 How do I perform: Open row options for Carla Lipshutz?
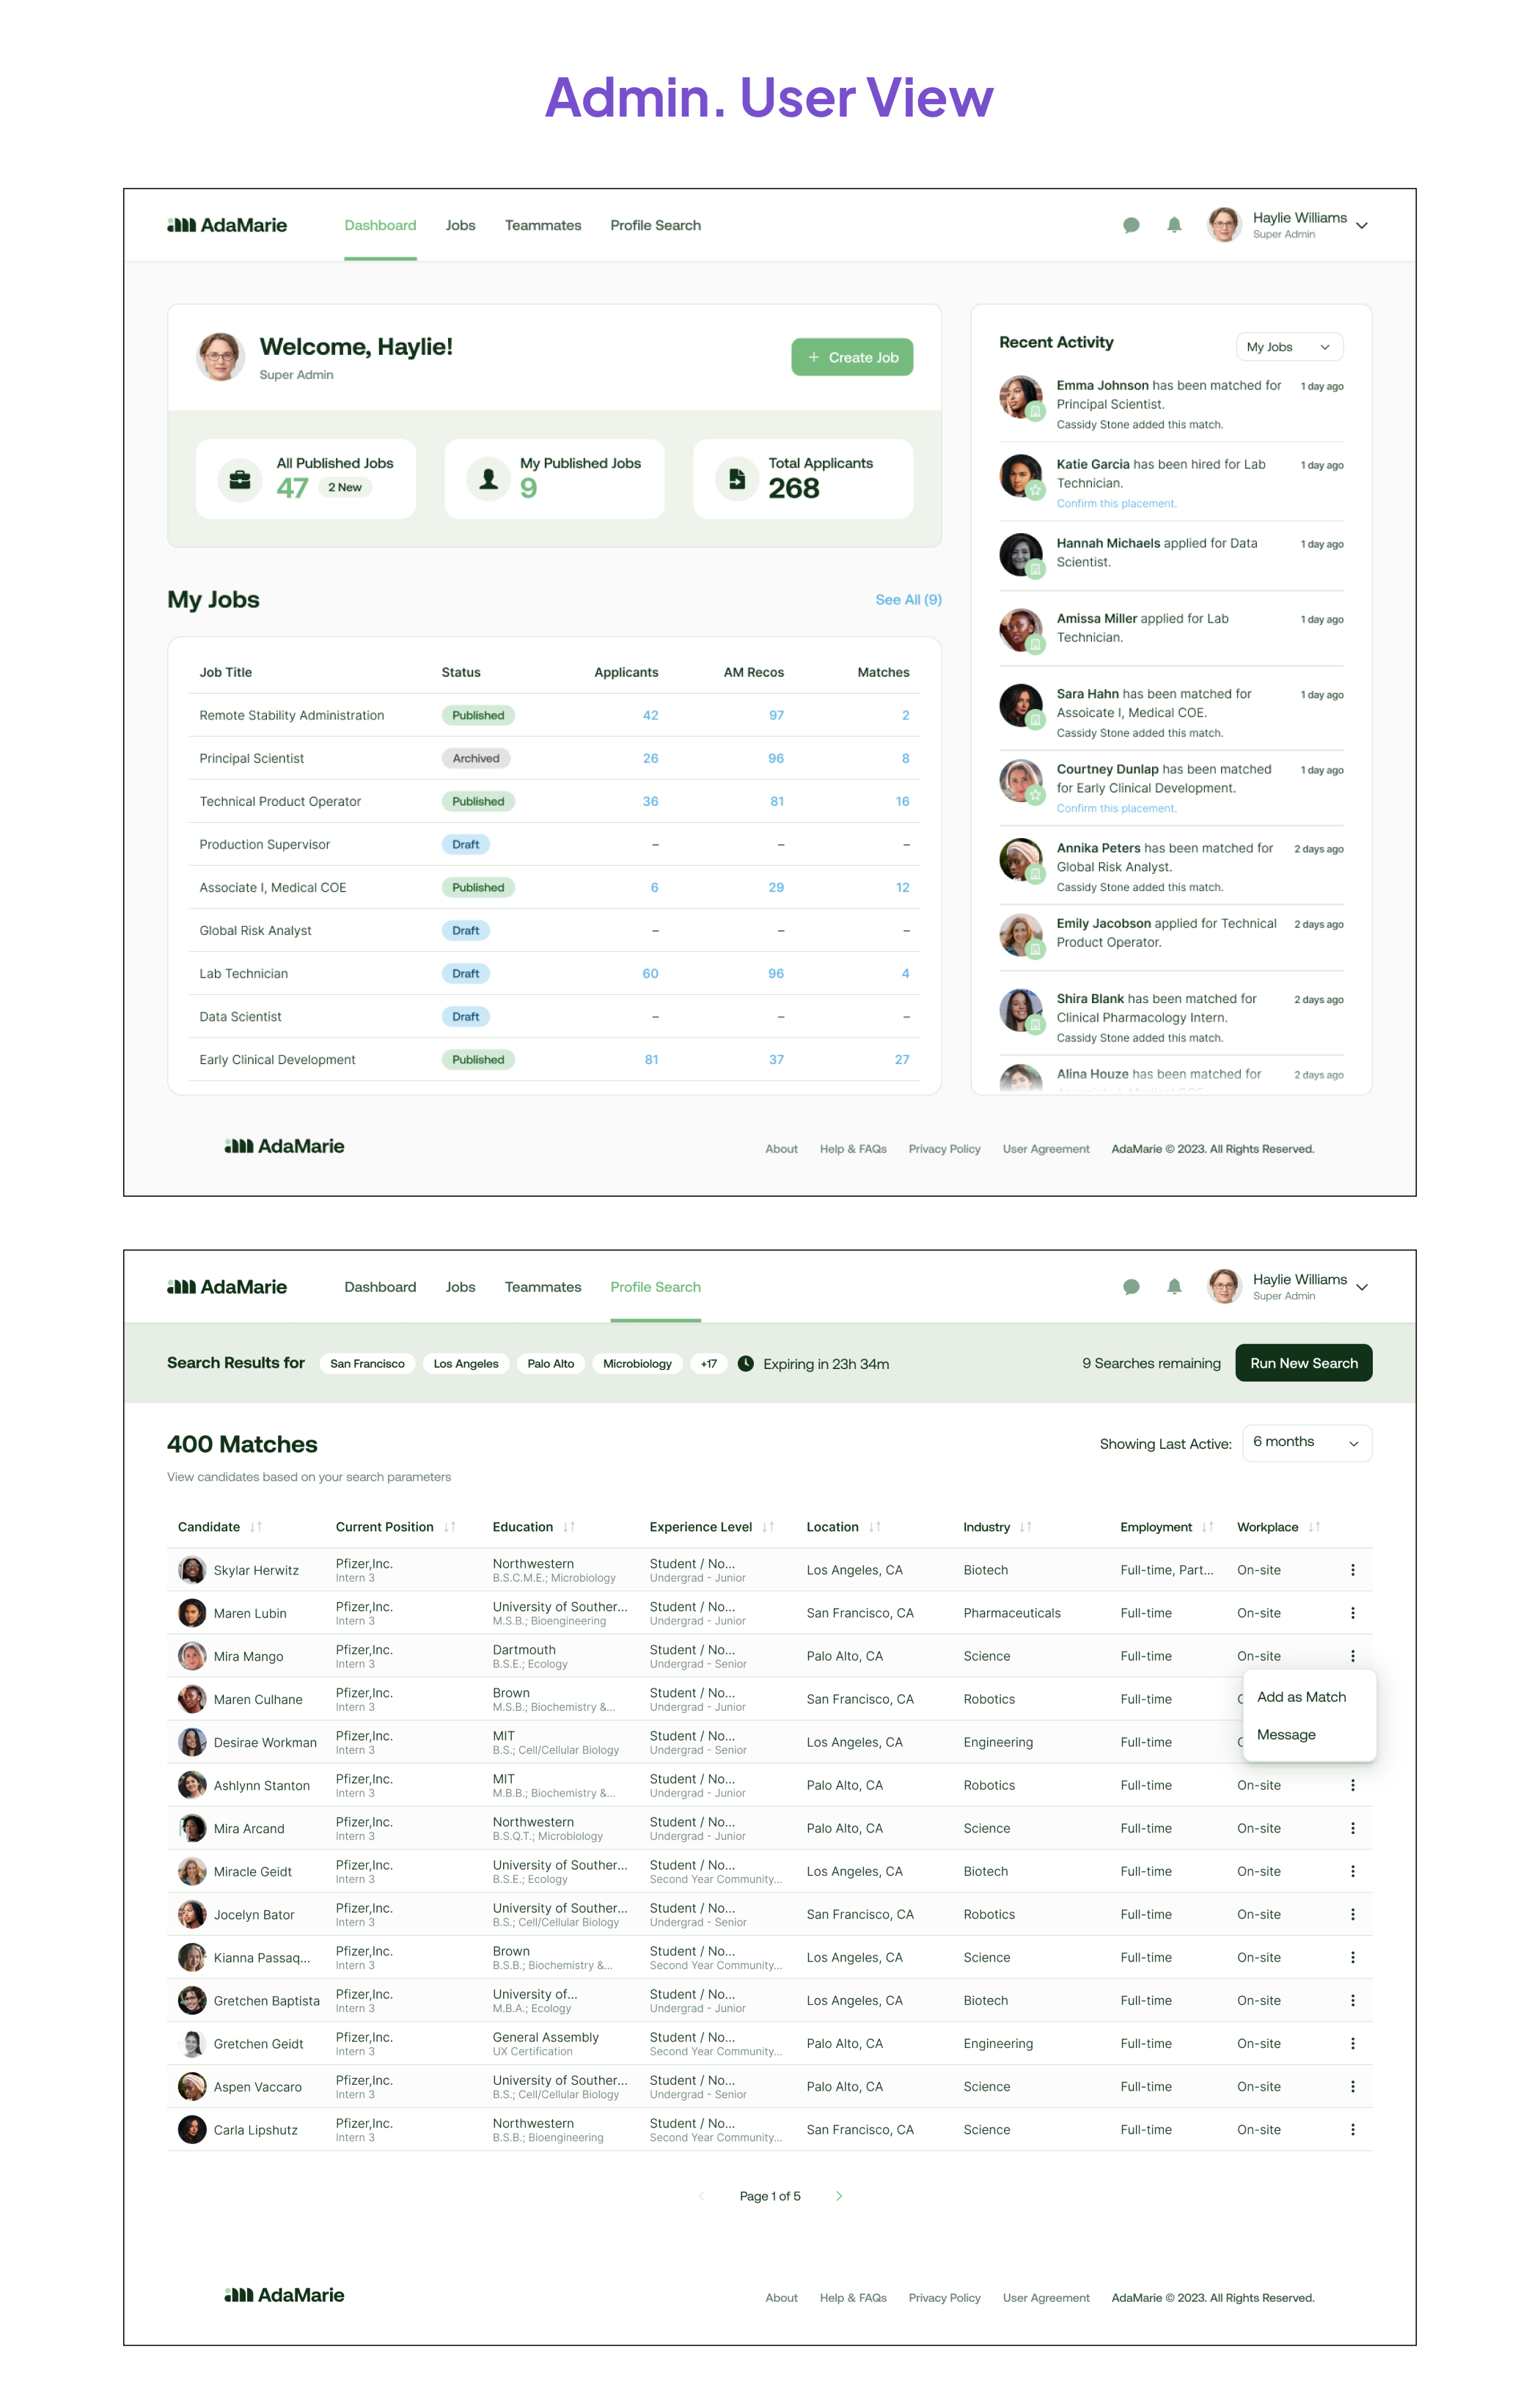point(1352,2130)
